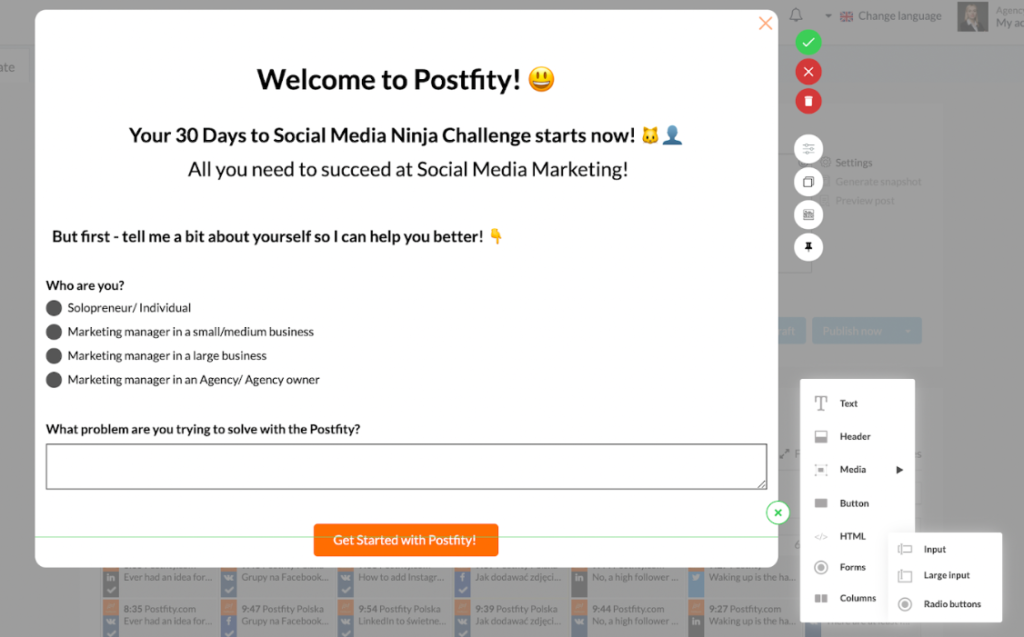Open the sliders settings icon
This screenshot has width=1024, height=637.
[808, 149]
